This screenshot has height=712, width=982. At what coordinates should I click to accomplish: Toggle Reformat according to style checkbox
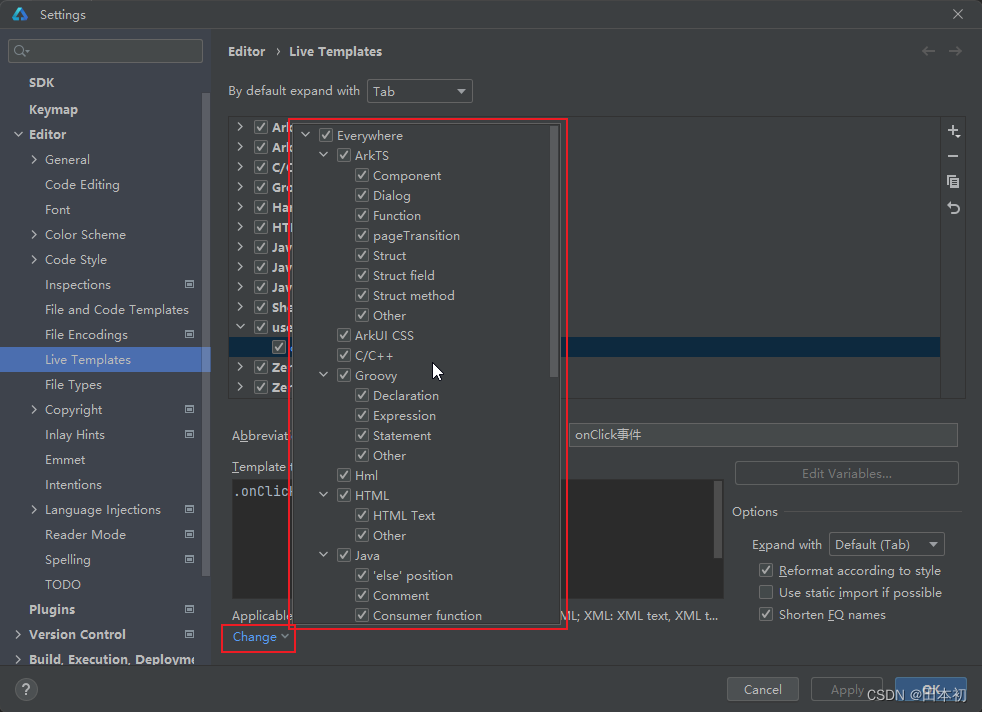766,570
